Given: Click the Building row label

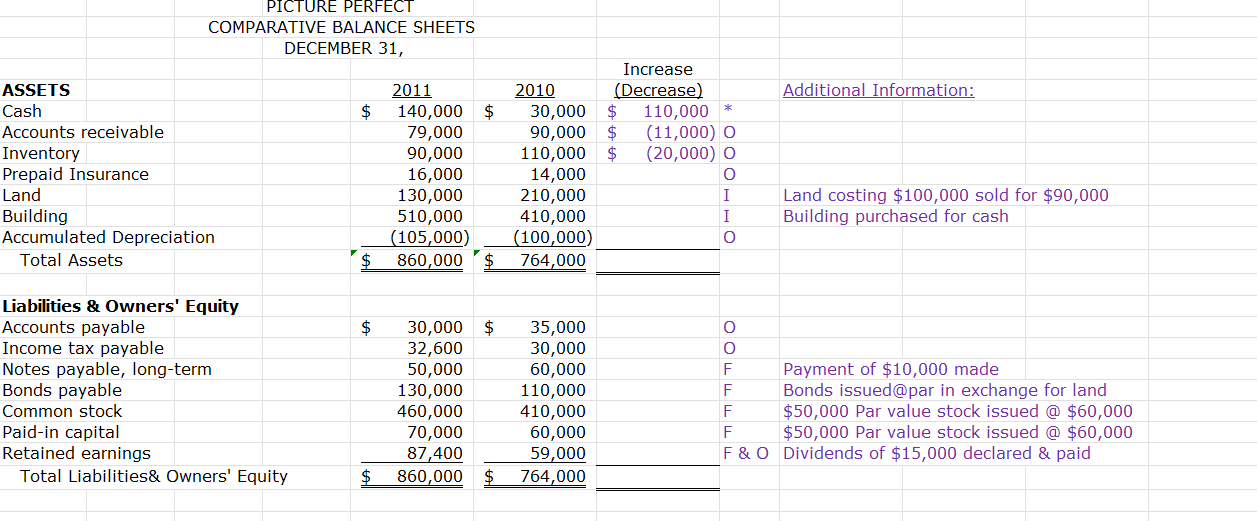Looking at the screenshot, I should tap(35, 216).
